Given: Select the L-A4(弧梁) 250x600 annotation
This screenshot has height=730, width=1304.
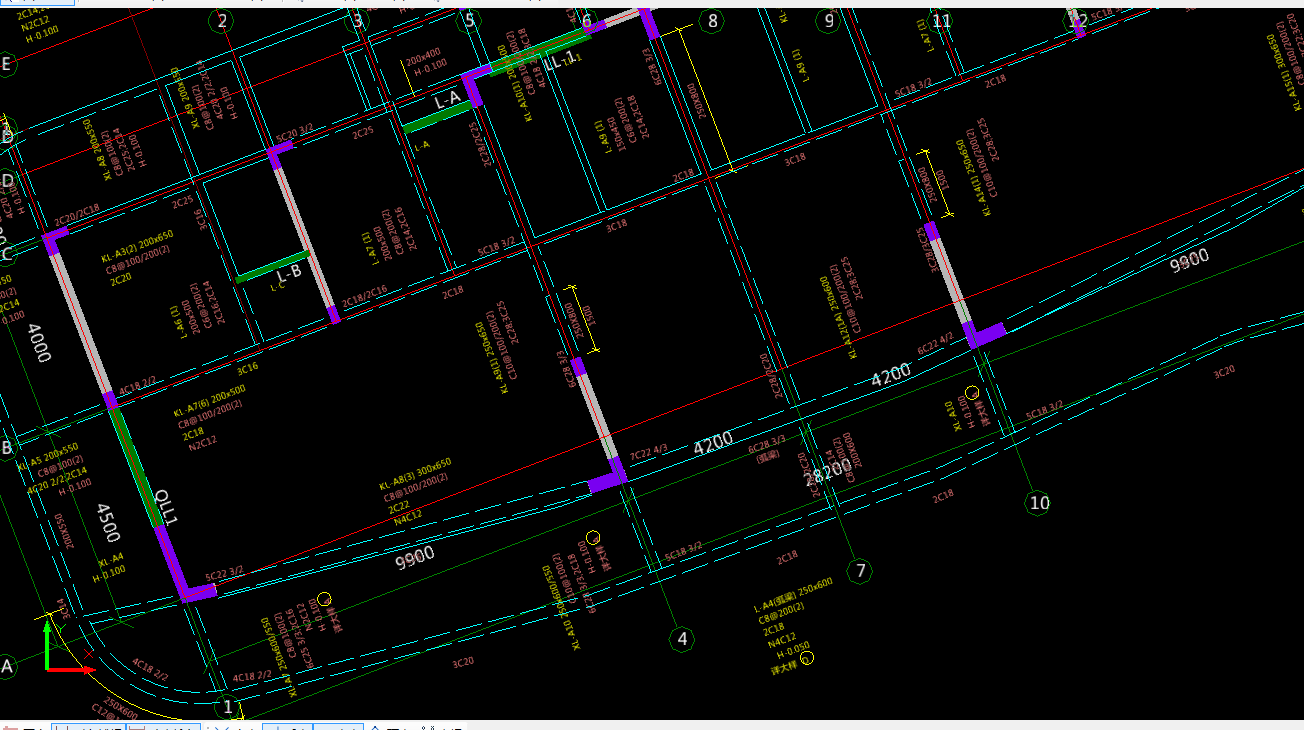Looking at the screenshot, I should pos(793,595).
